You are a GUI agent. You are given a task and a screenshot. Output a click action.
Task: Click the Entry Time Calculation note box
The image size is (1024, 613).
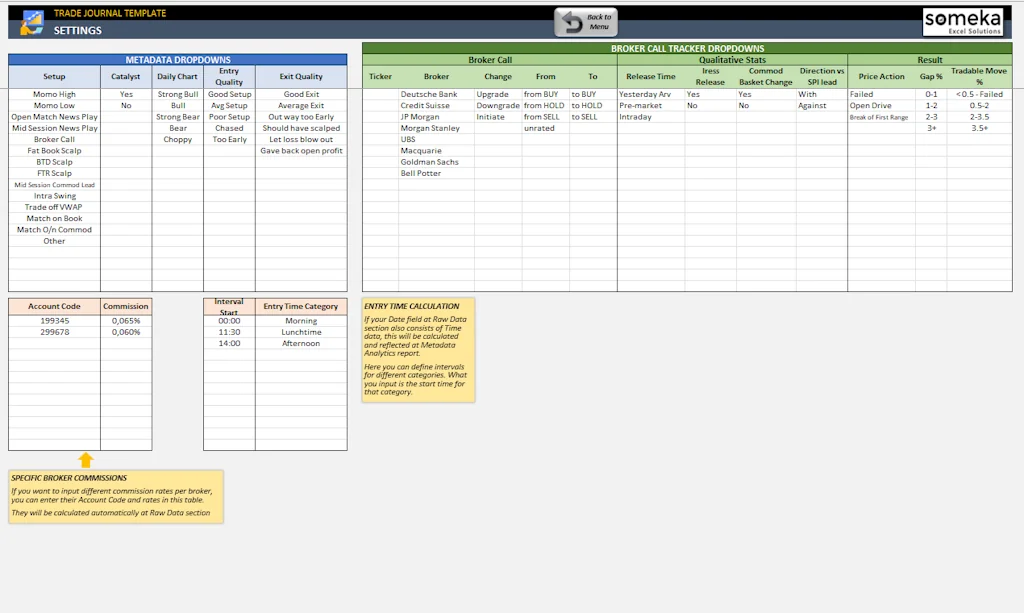(x=417, y=350)
